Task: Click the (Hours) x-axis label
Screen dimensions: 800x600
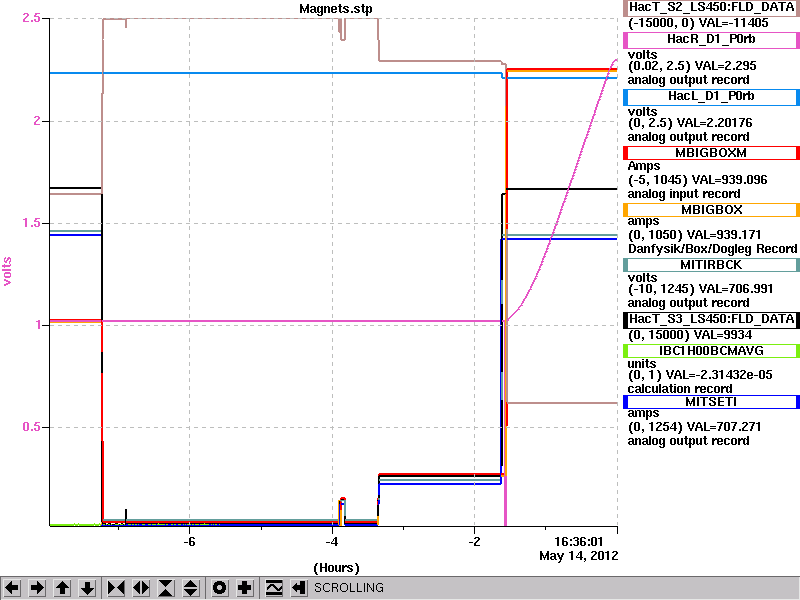Action: 336,568
